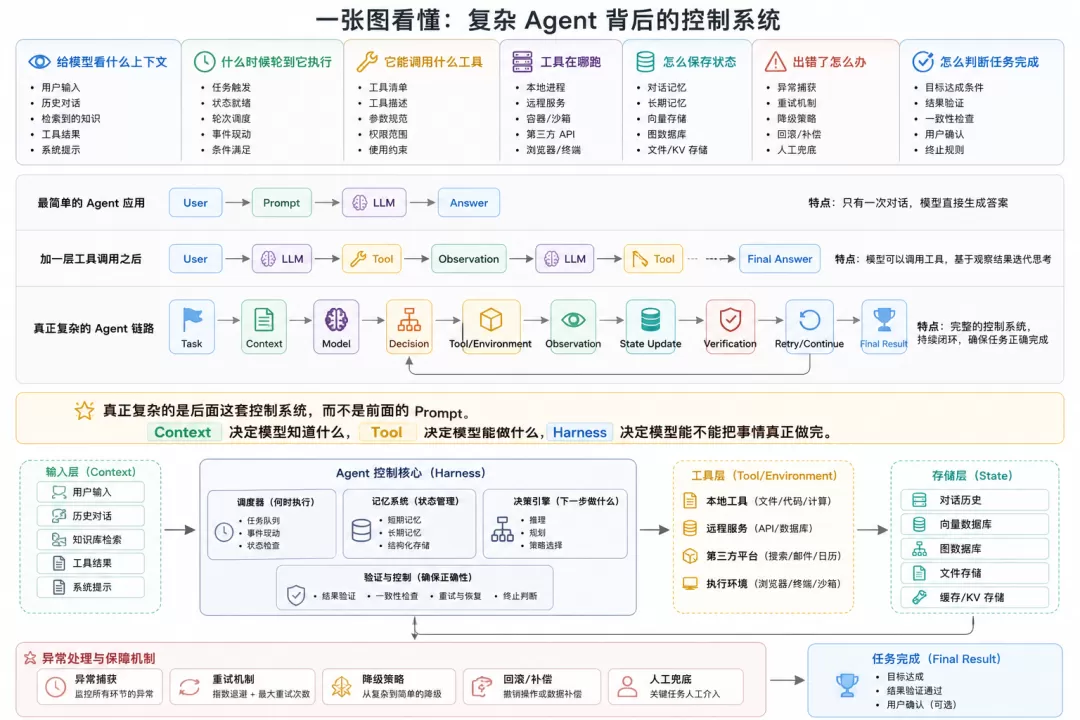This screenshot has height=720, width=1080.
Task: Click 文件存储 item in 存储层
Action: coord(975,573)
